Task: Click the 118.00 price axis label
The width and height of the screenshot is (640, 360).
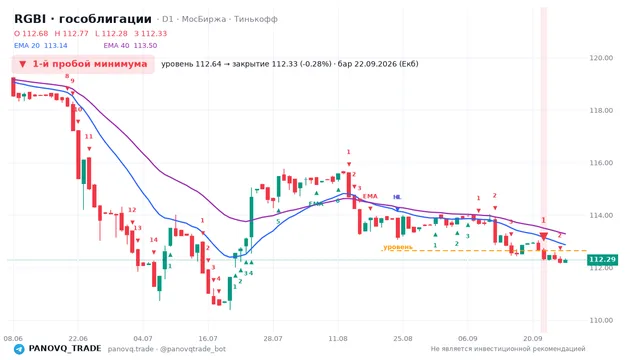Action: (601, 111)
